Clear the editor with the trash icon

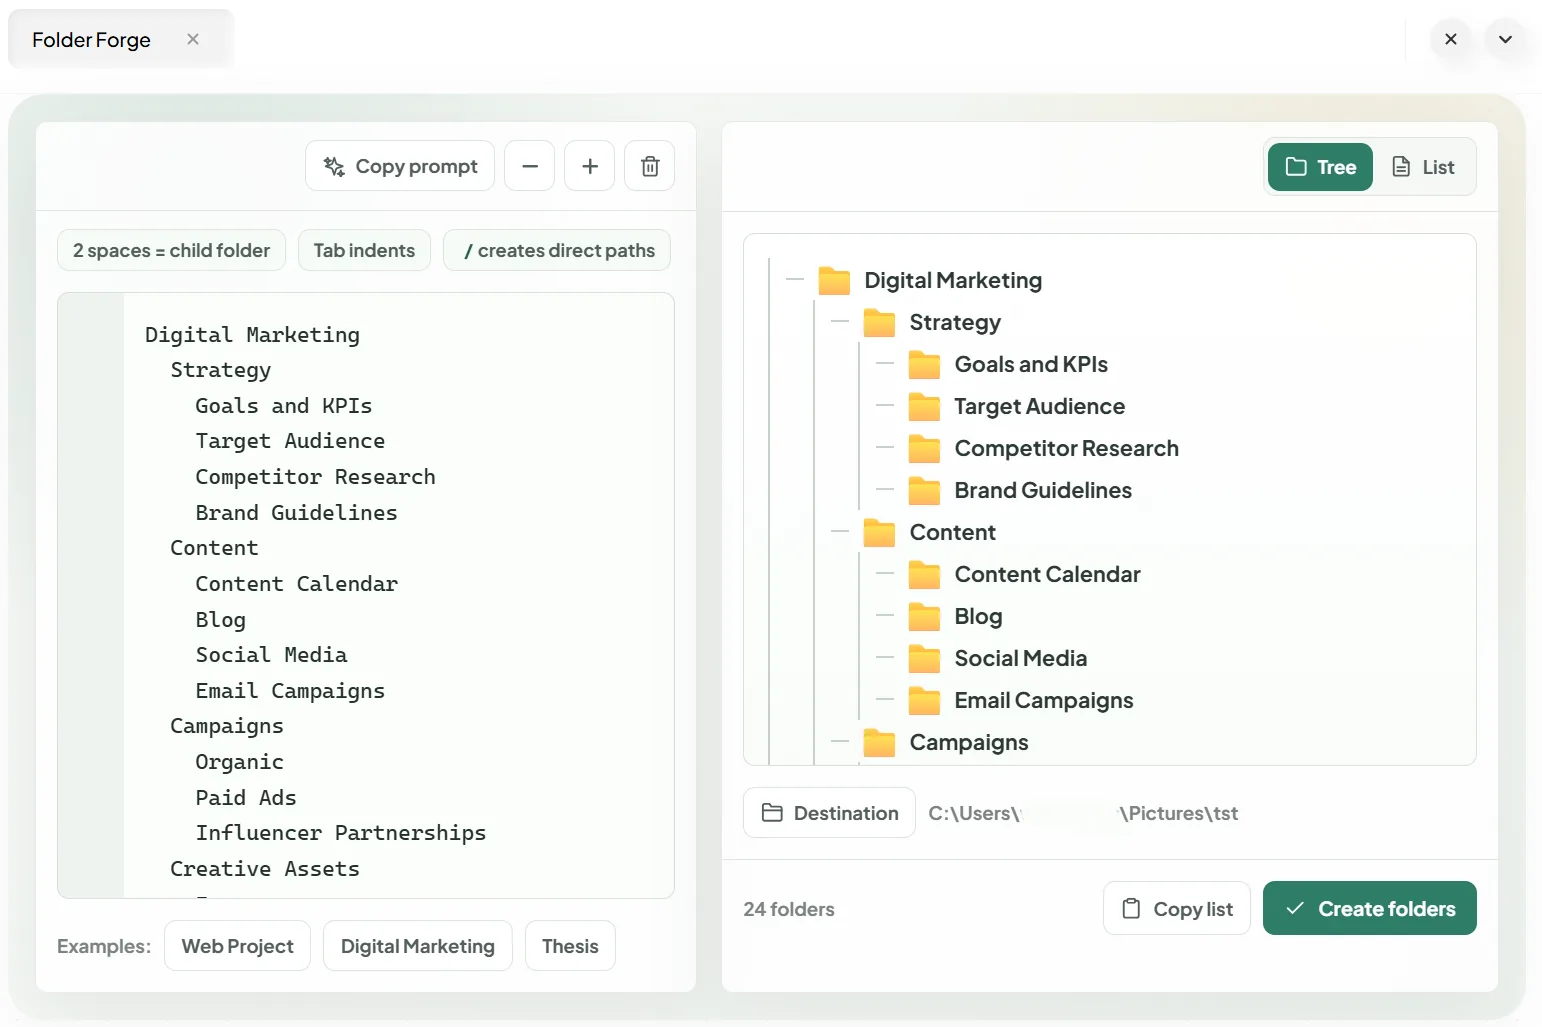pyautogui.click(x=650, y=166)
